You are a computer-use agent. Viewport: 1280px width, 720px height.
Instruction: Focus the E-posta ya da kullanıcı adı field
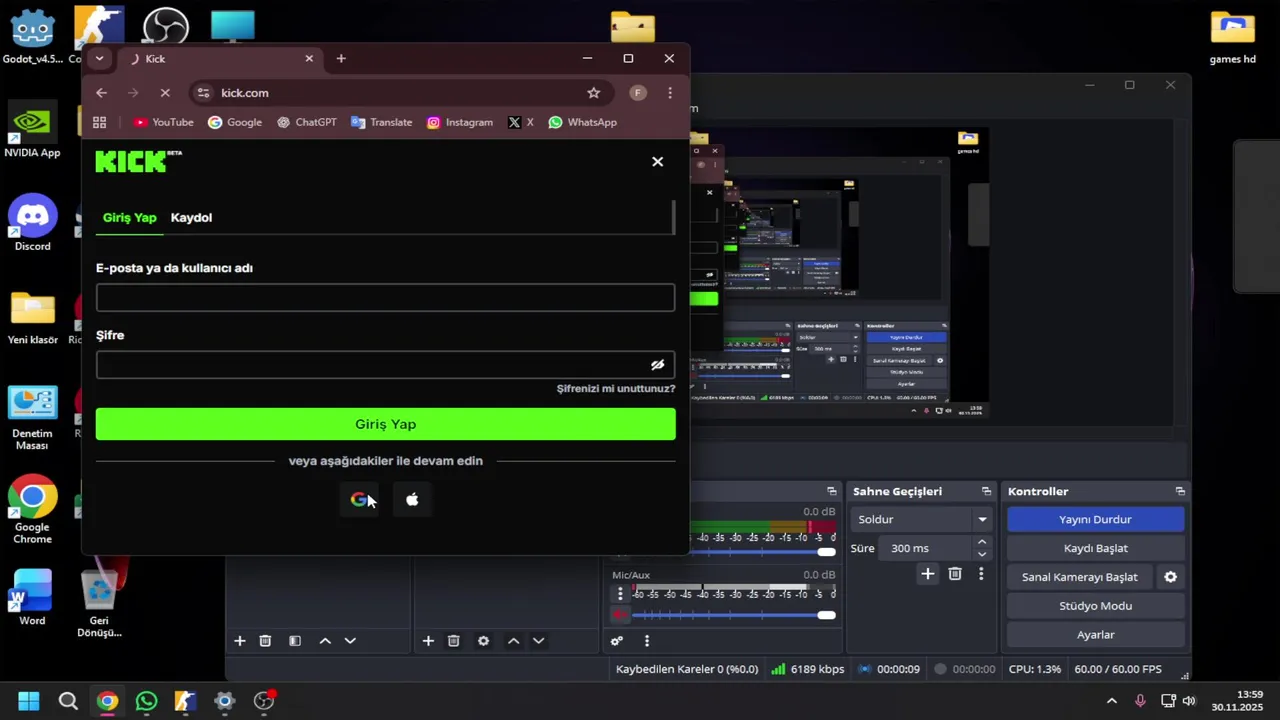tap(385, 297)
